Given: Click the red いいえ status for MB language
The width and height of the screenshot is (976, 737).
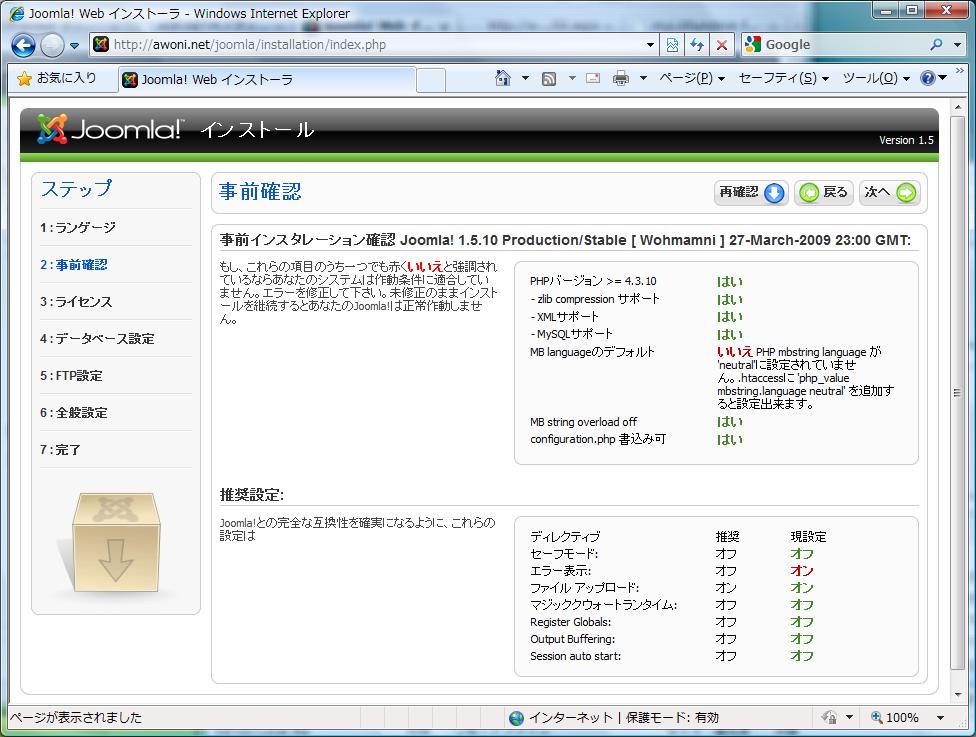Looking at the screenshot, I should click(x=734, y=352).
